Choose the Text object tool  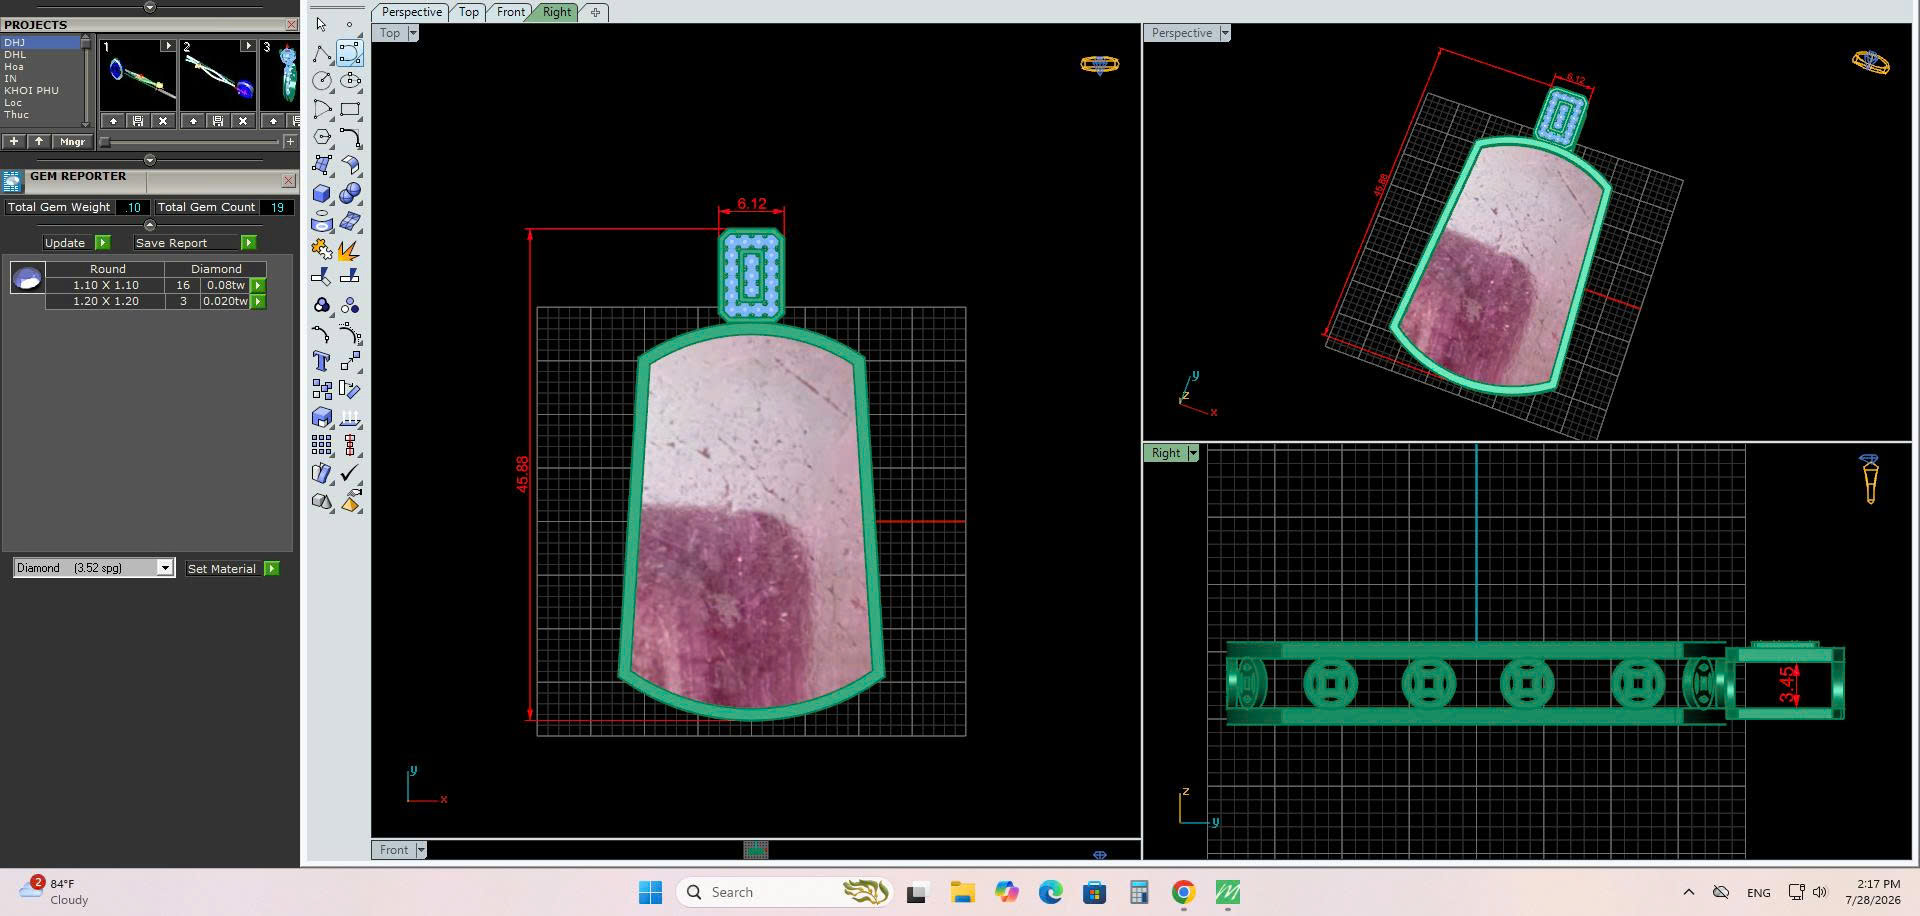pyautogui.click(x=322, y=361)
